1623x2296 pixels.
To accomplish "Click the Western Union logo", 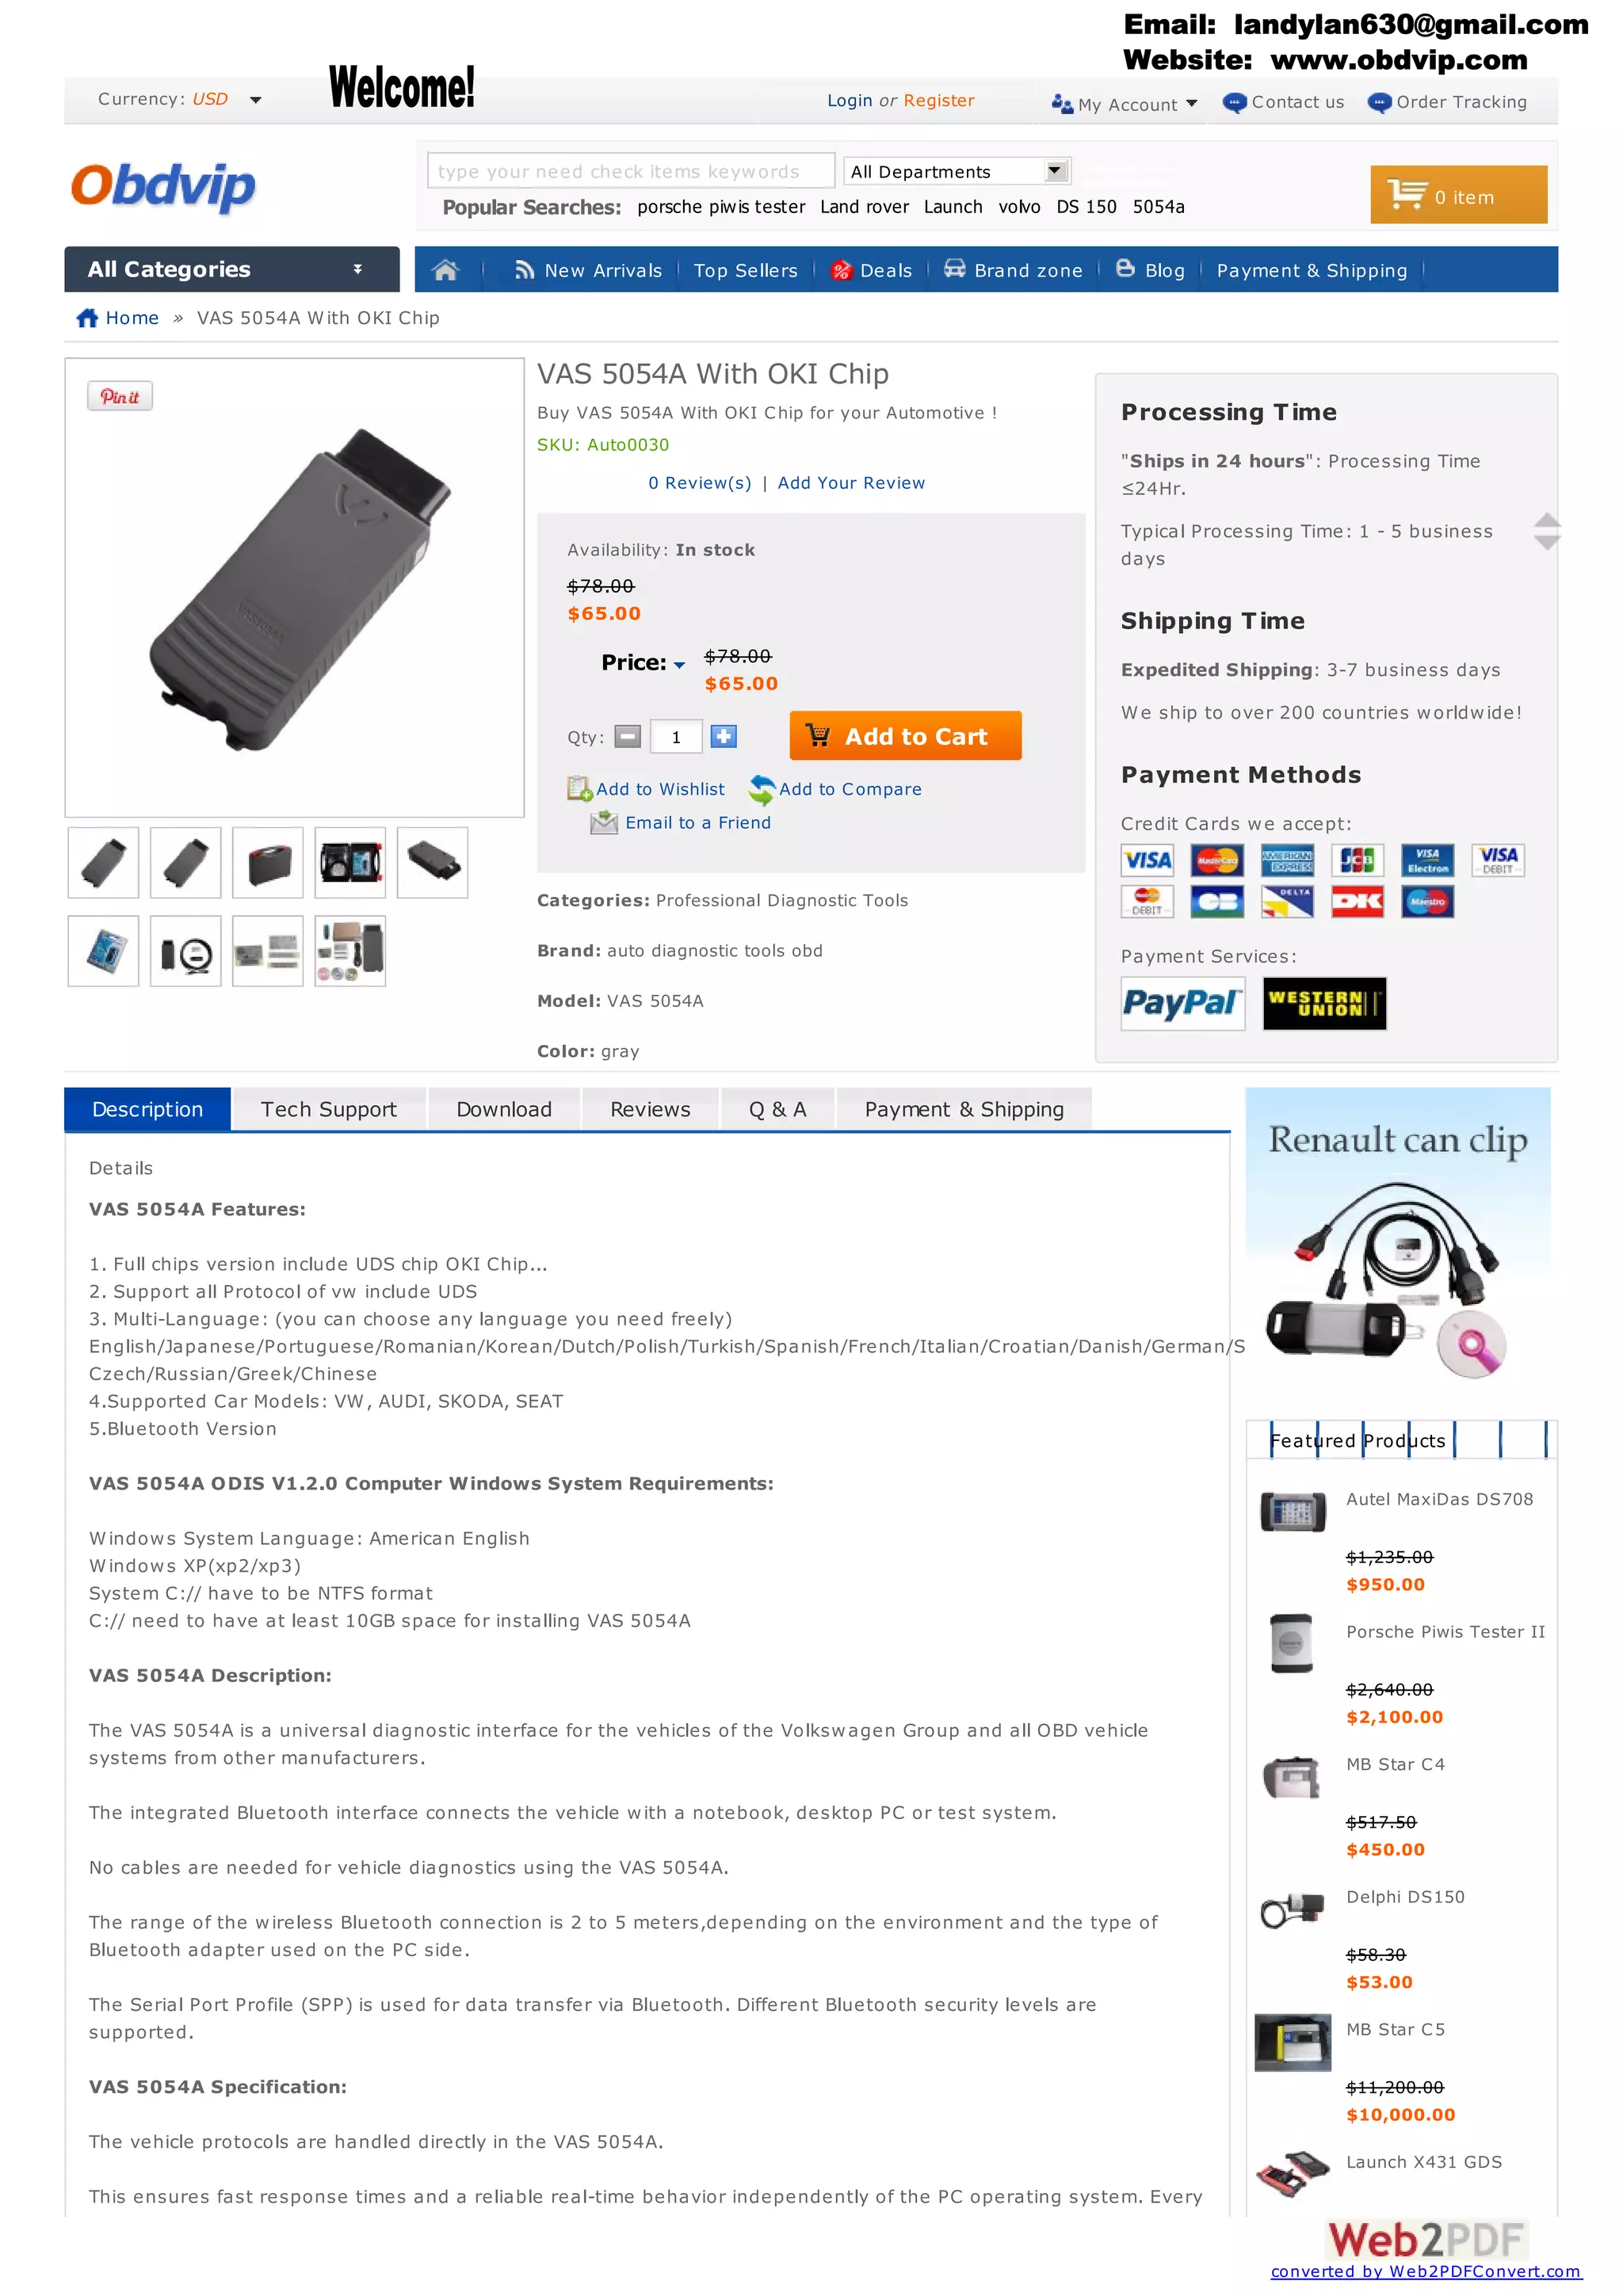I will coord(1324,1003).
